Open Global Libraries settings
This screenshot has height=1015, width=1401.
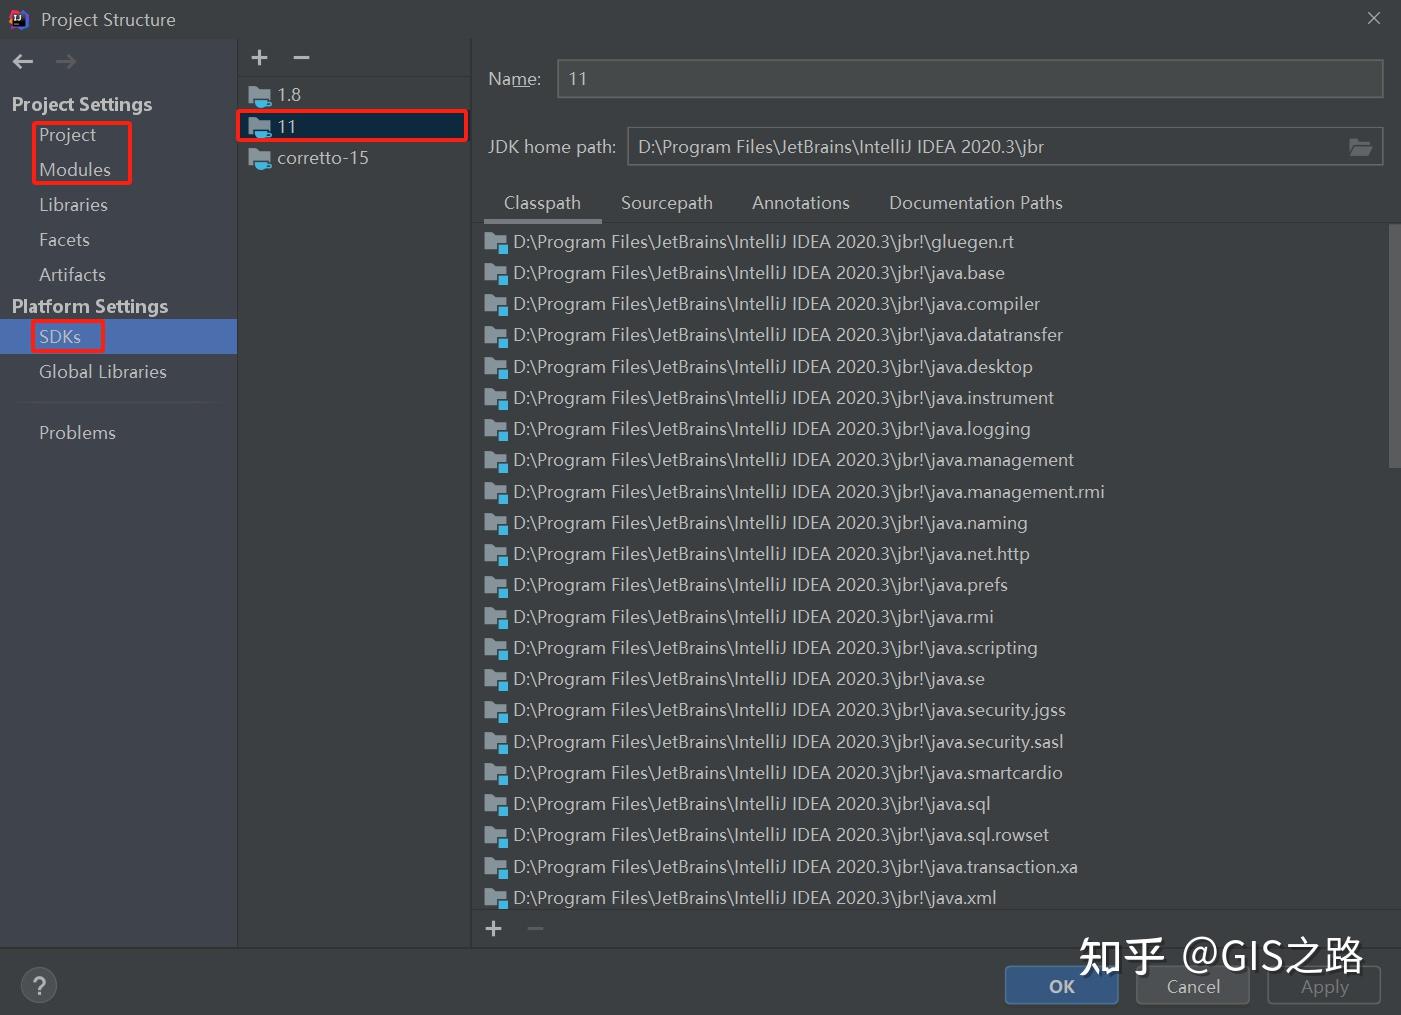pyautogui.click(x=103, y=372)
